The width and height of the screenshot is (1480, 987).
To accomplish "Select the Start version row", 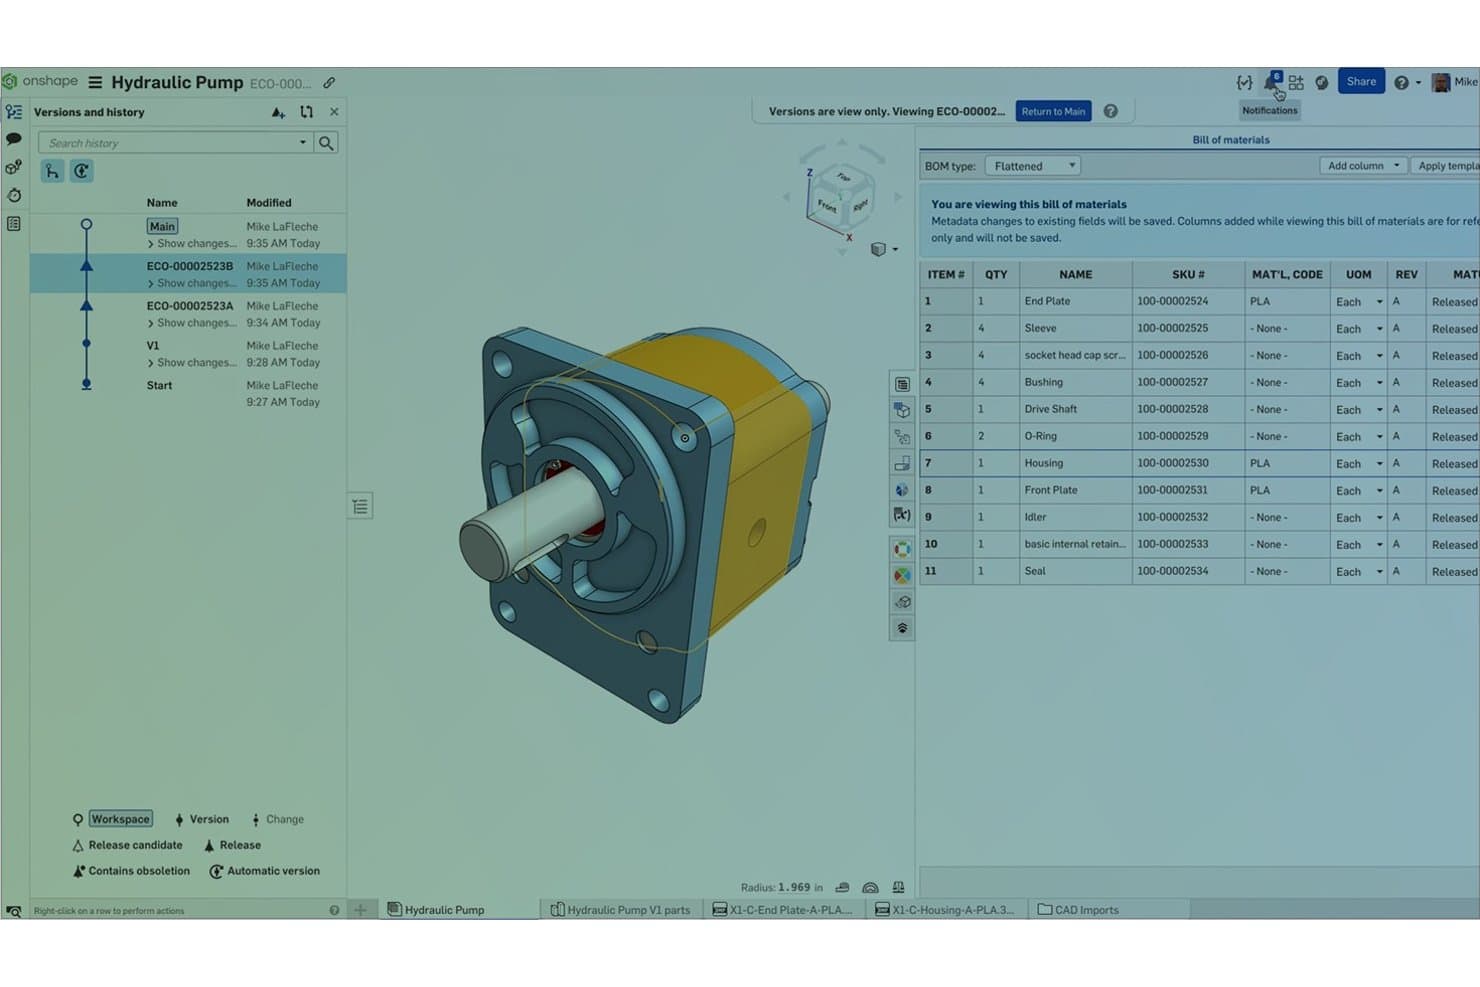I will pyautogui.click(x=188, y=393).
